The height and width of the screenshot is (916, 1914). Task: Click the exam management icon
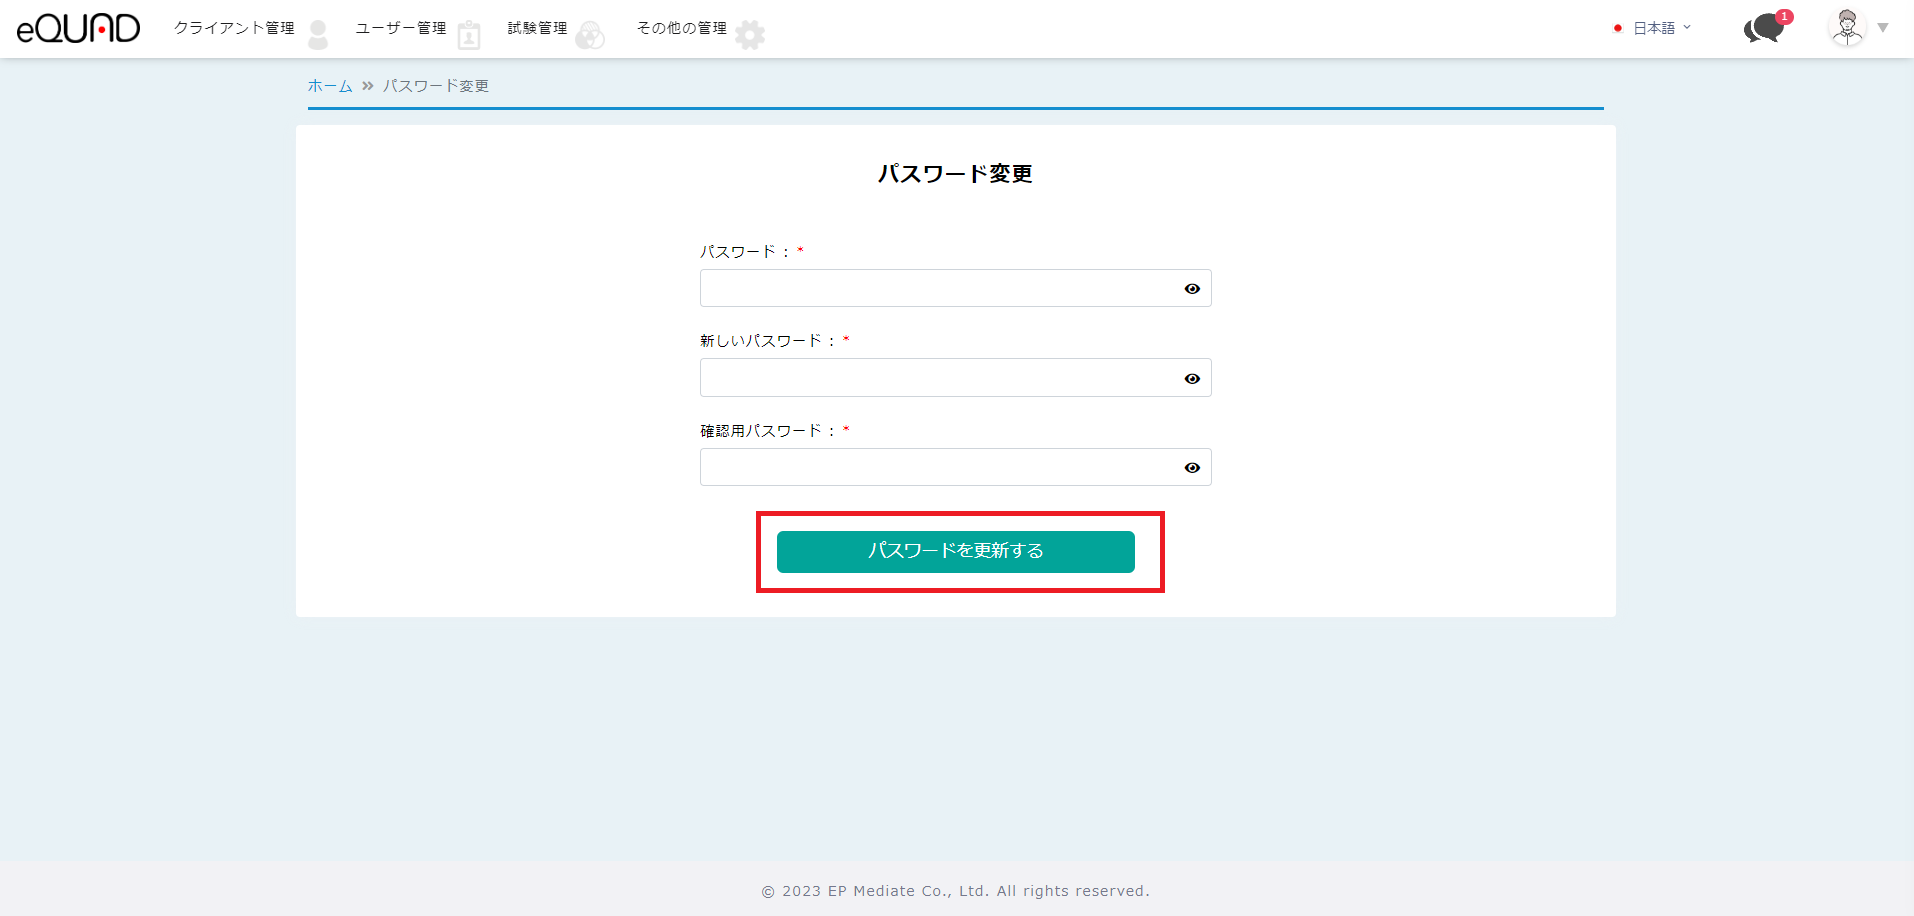tap(590, 35)
